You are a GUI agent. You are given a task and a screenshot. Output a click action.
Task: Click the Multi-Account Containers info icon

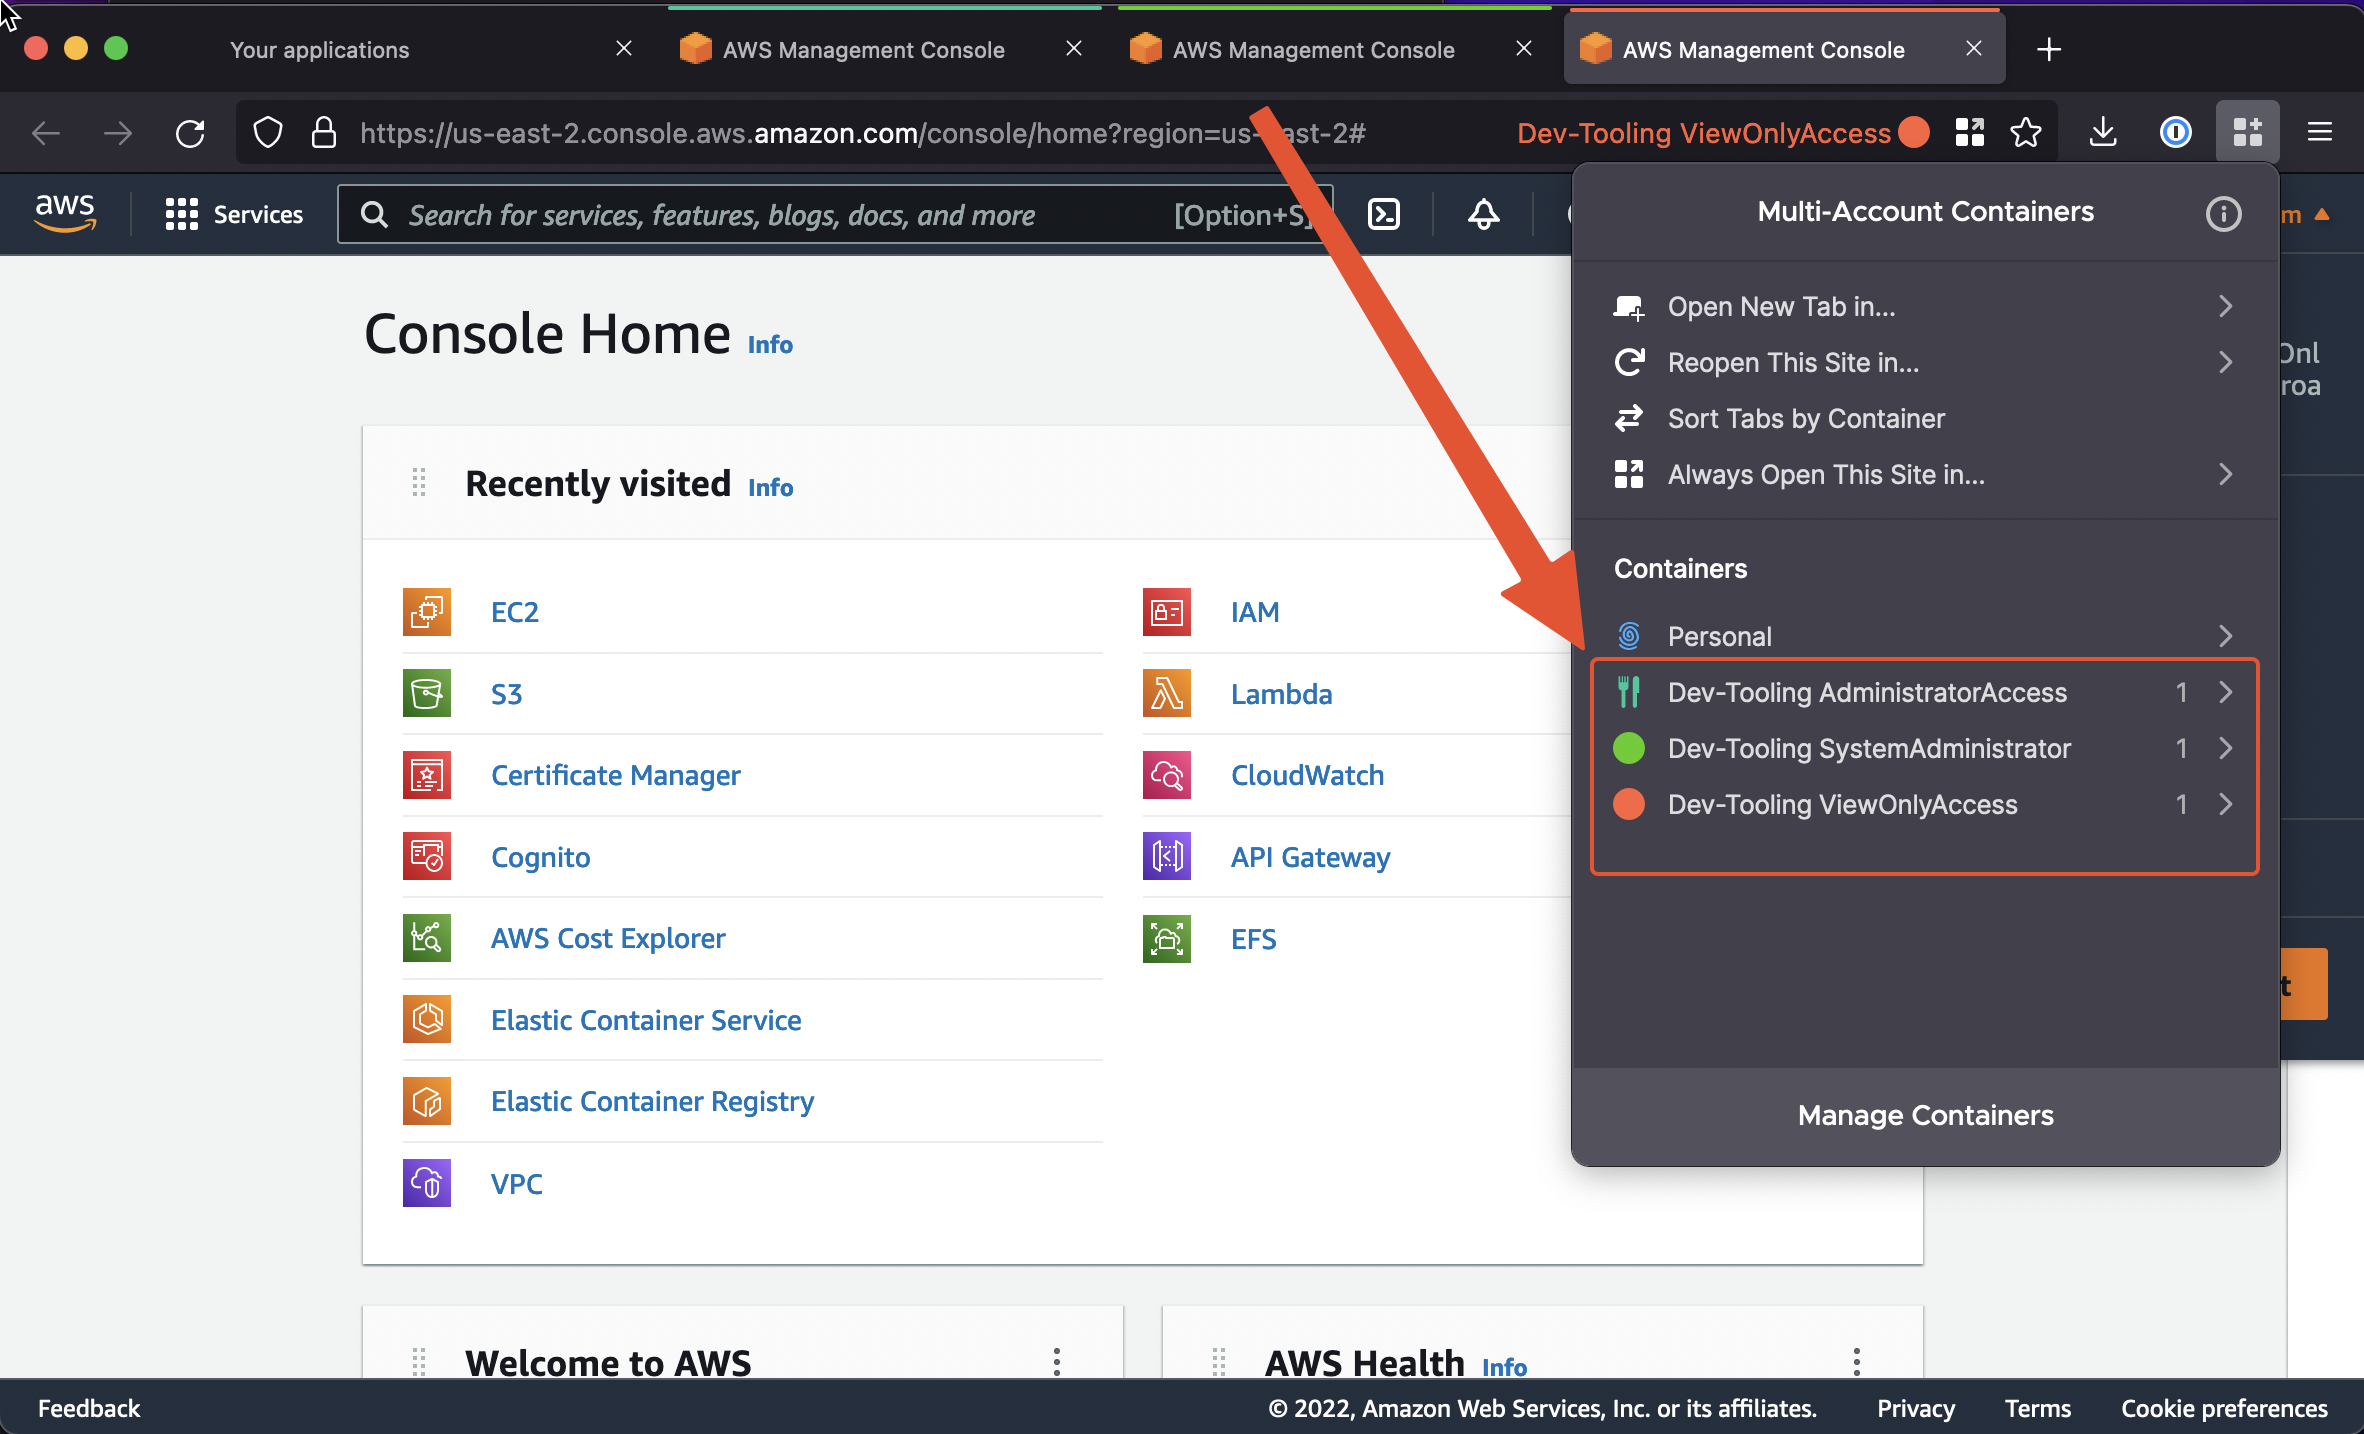pos(2223,213)
